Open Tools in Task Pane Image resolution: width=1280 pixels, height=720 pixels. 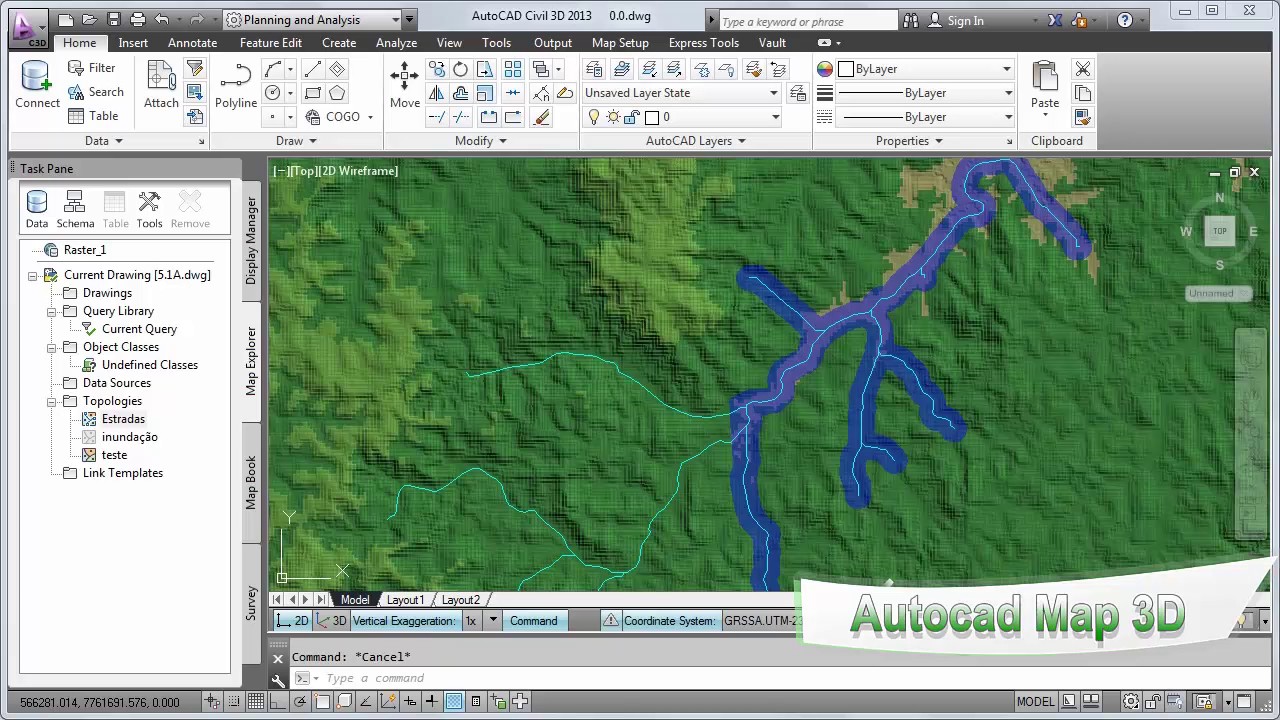(149, 209)
